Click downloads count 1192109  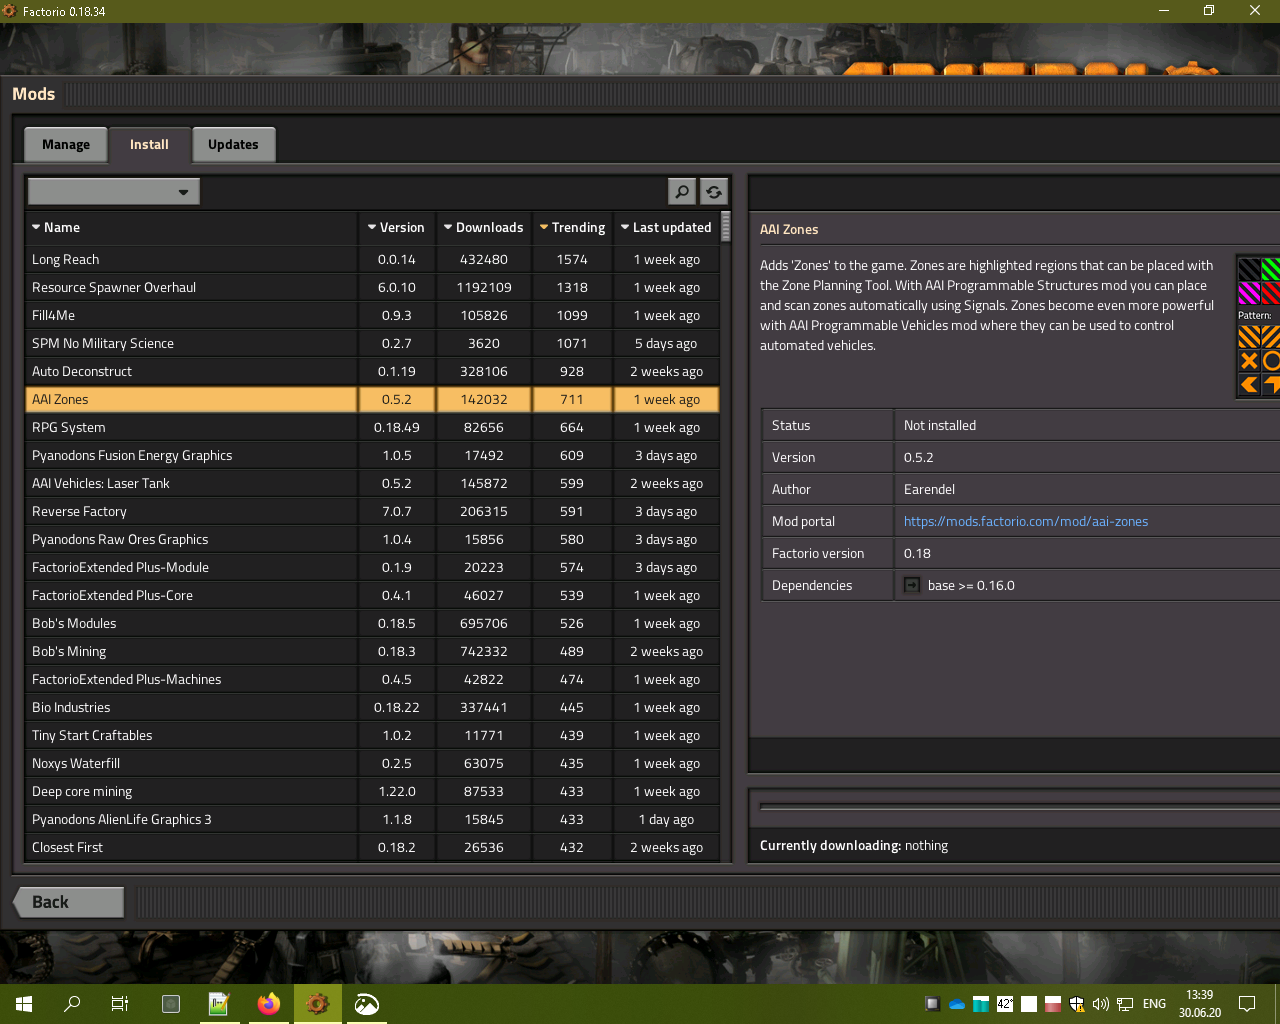pos(484,287)
